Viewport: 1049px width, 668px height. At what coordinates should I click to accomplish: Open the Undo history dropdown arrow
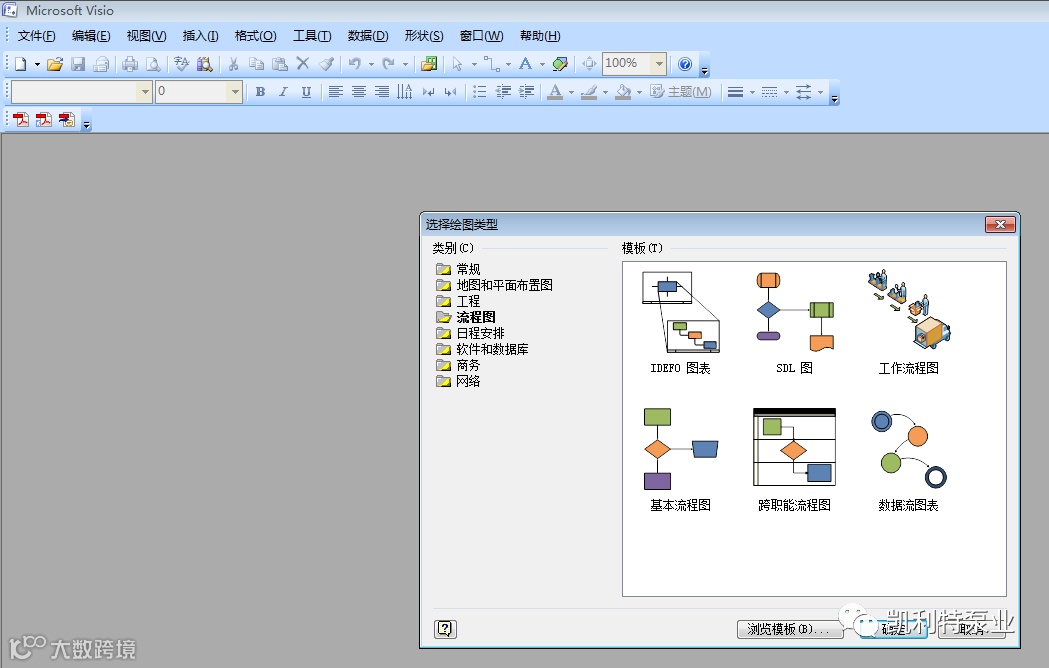tap(371, 64)
